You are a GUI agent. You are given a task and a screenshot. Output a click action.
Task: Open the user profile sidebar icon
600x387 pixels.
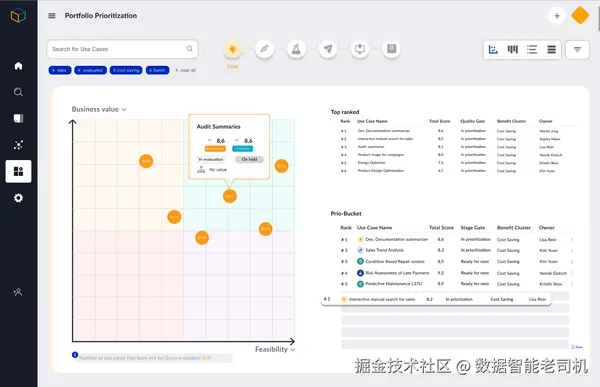tap(18, 292)
